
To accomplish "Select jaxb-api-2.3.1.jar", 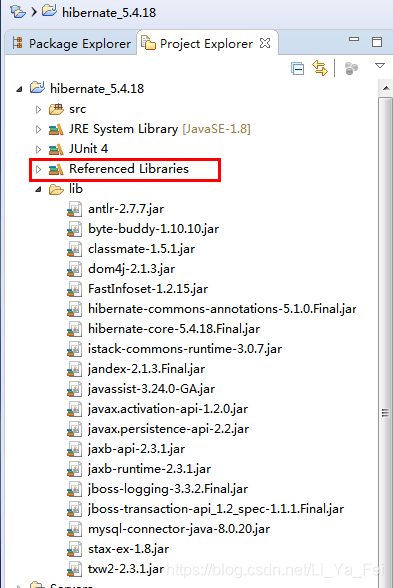I will [x=136, y=449].
